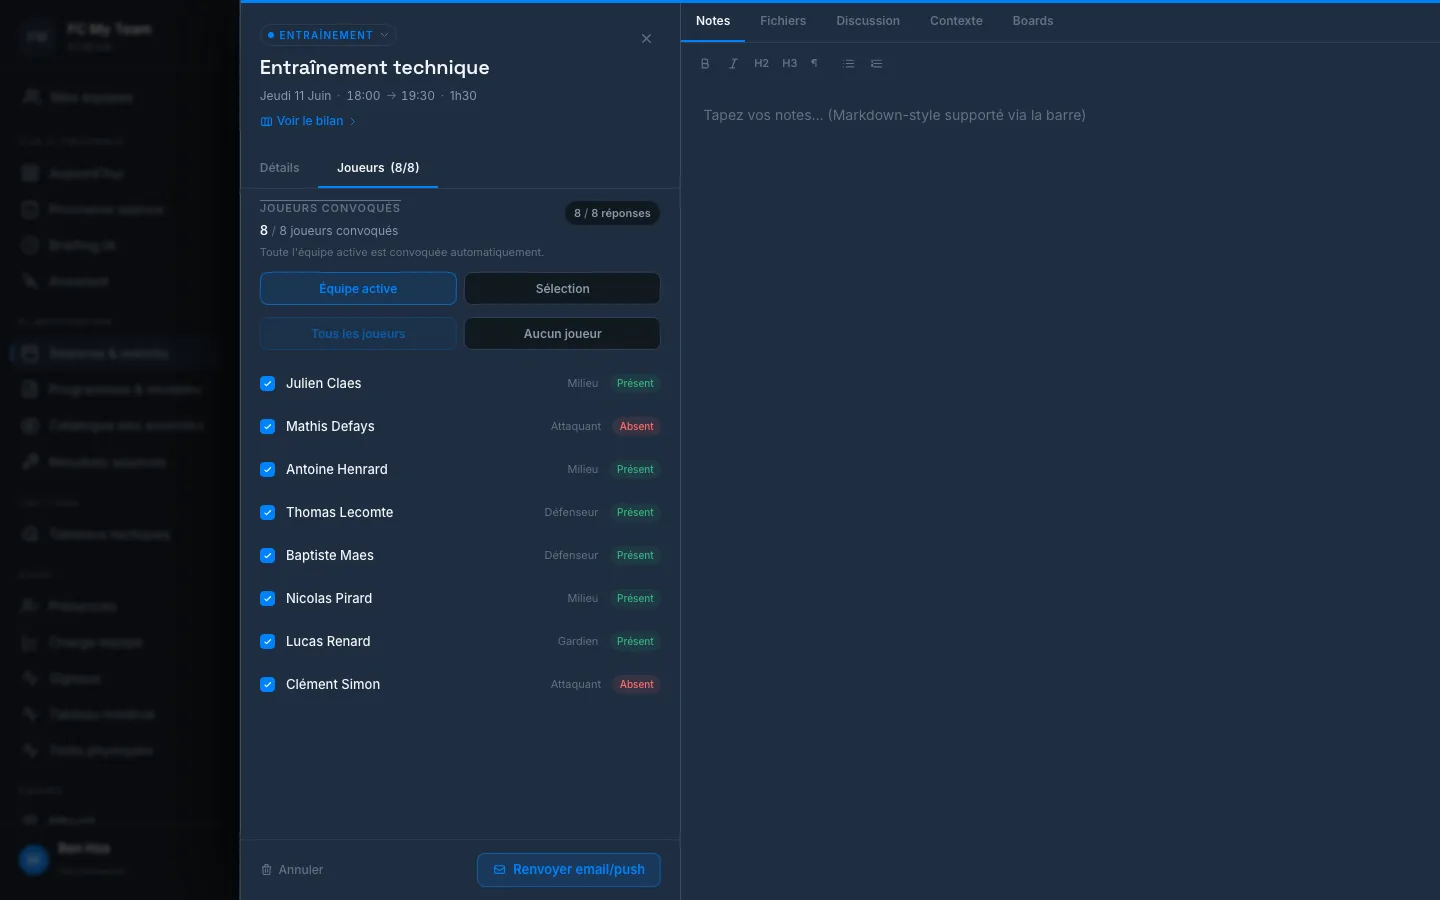Viewport: 1440px width, 900px height.
Task: Click Lucas Renard Présent status badge
Action: tap(635, 642)
